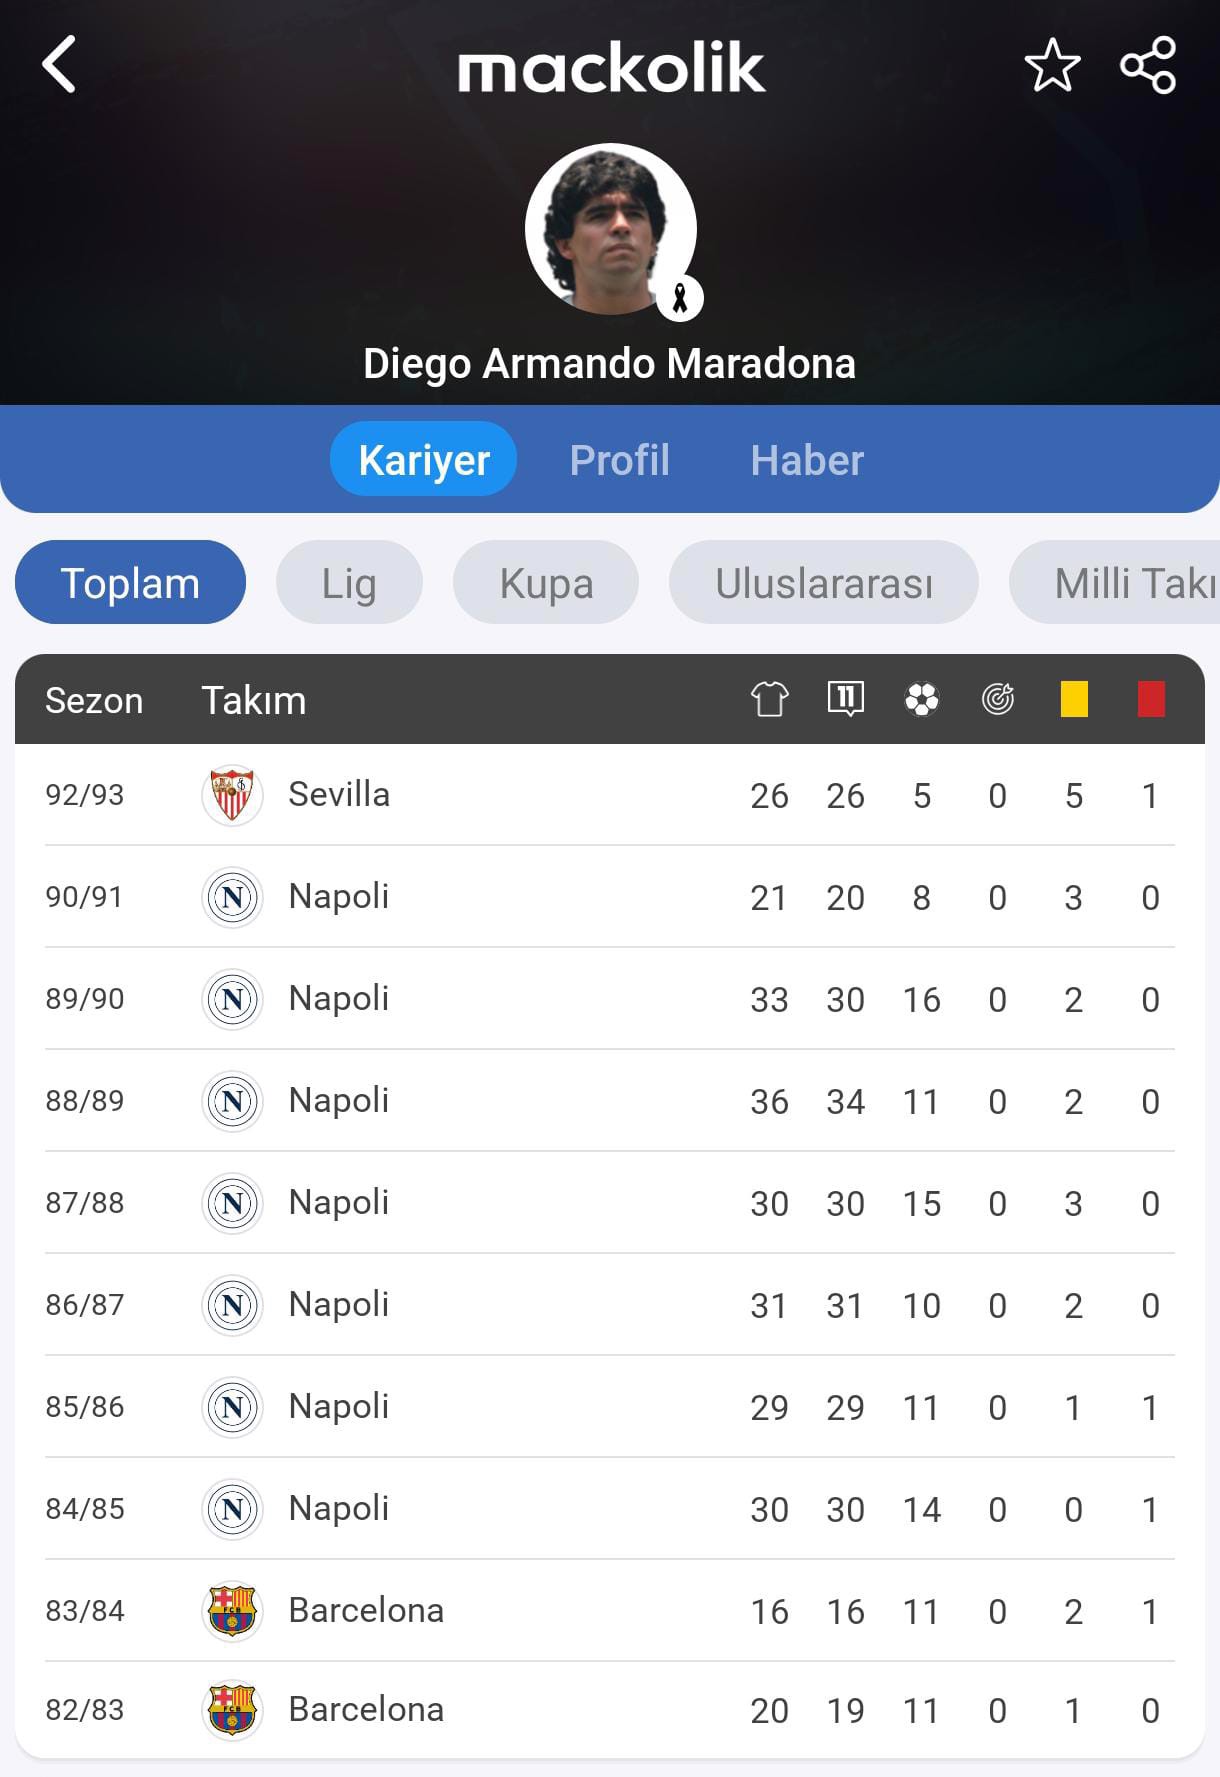1220x1777 pixels.
Task: Open Napoli in the 89/90 row
Action: pos(338,999)
